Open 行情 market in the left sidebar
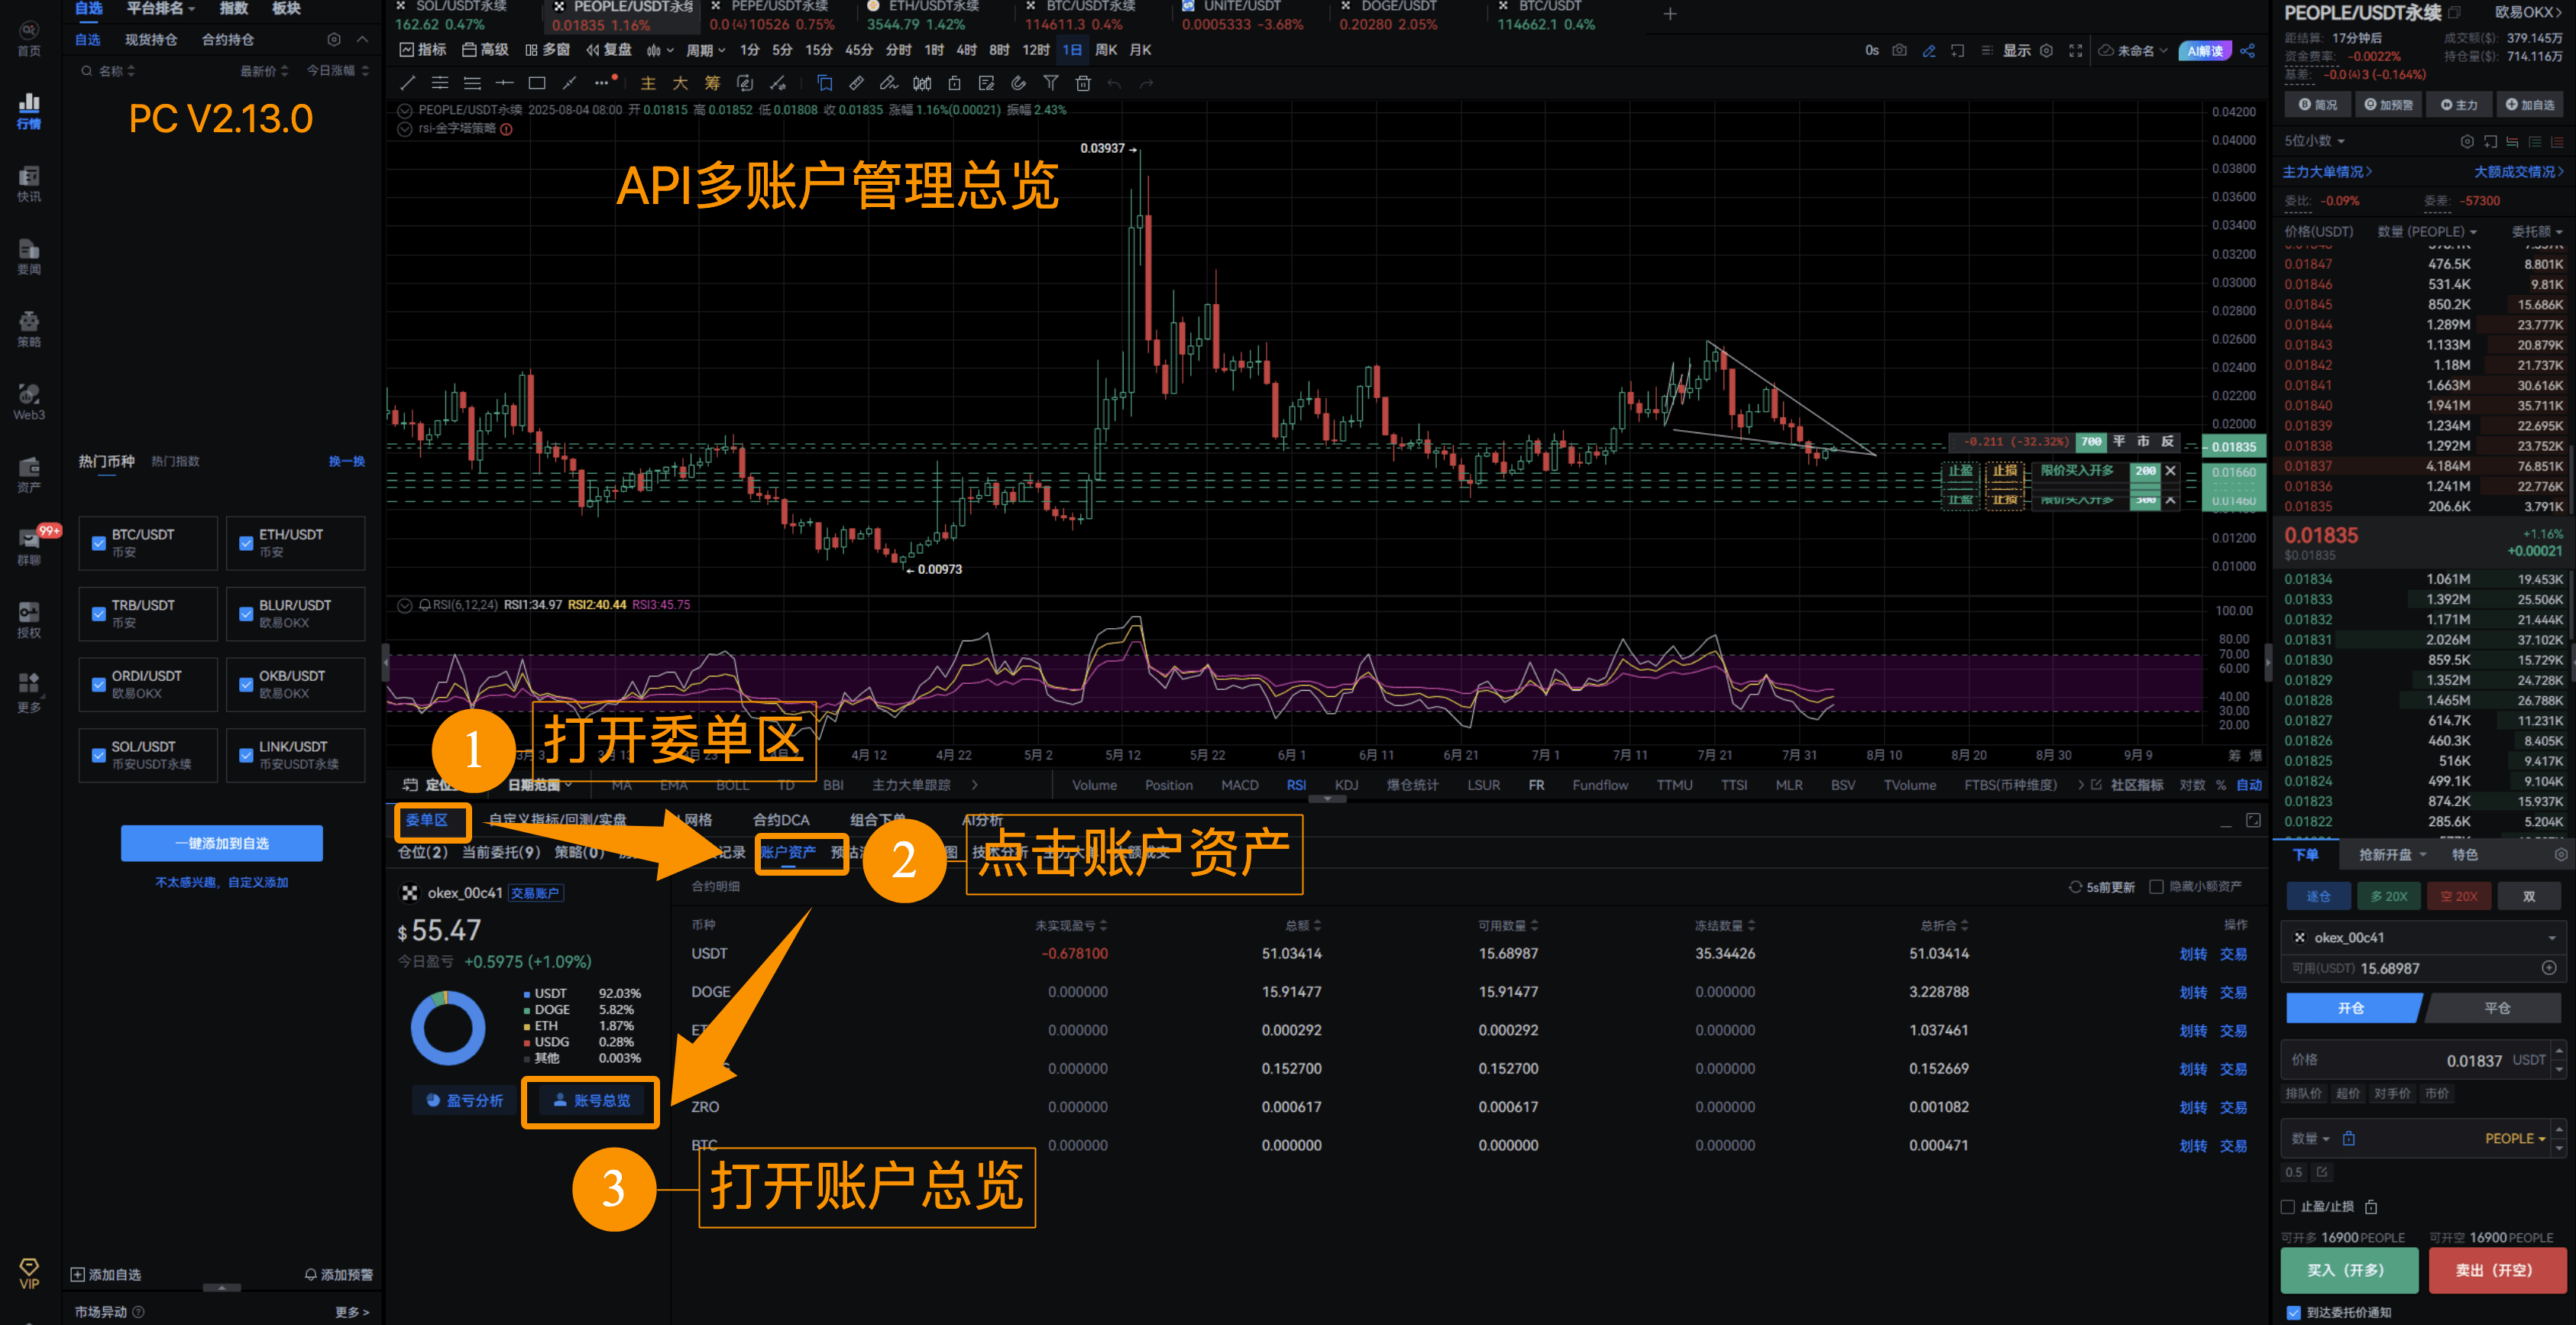Image resolution: width=2576 pixels, height=1325 pixels. [29, 110]
